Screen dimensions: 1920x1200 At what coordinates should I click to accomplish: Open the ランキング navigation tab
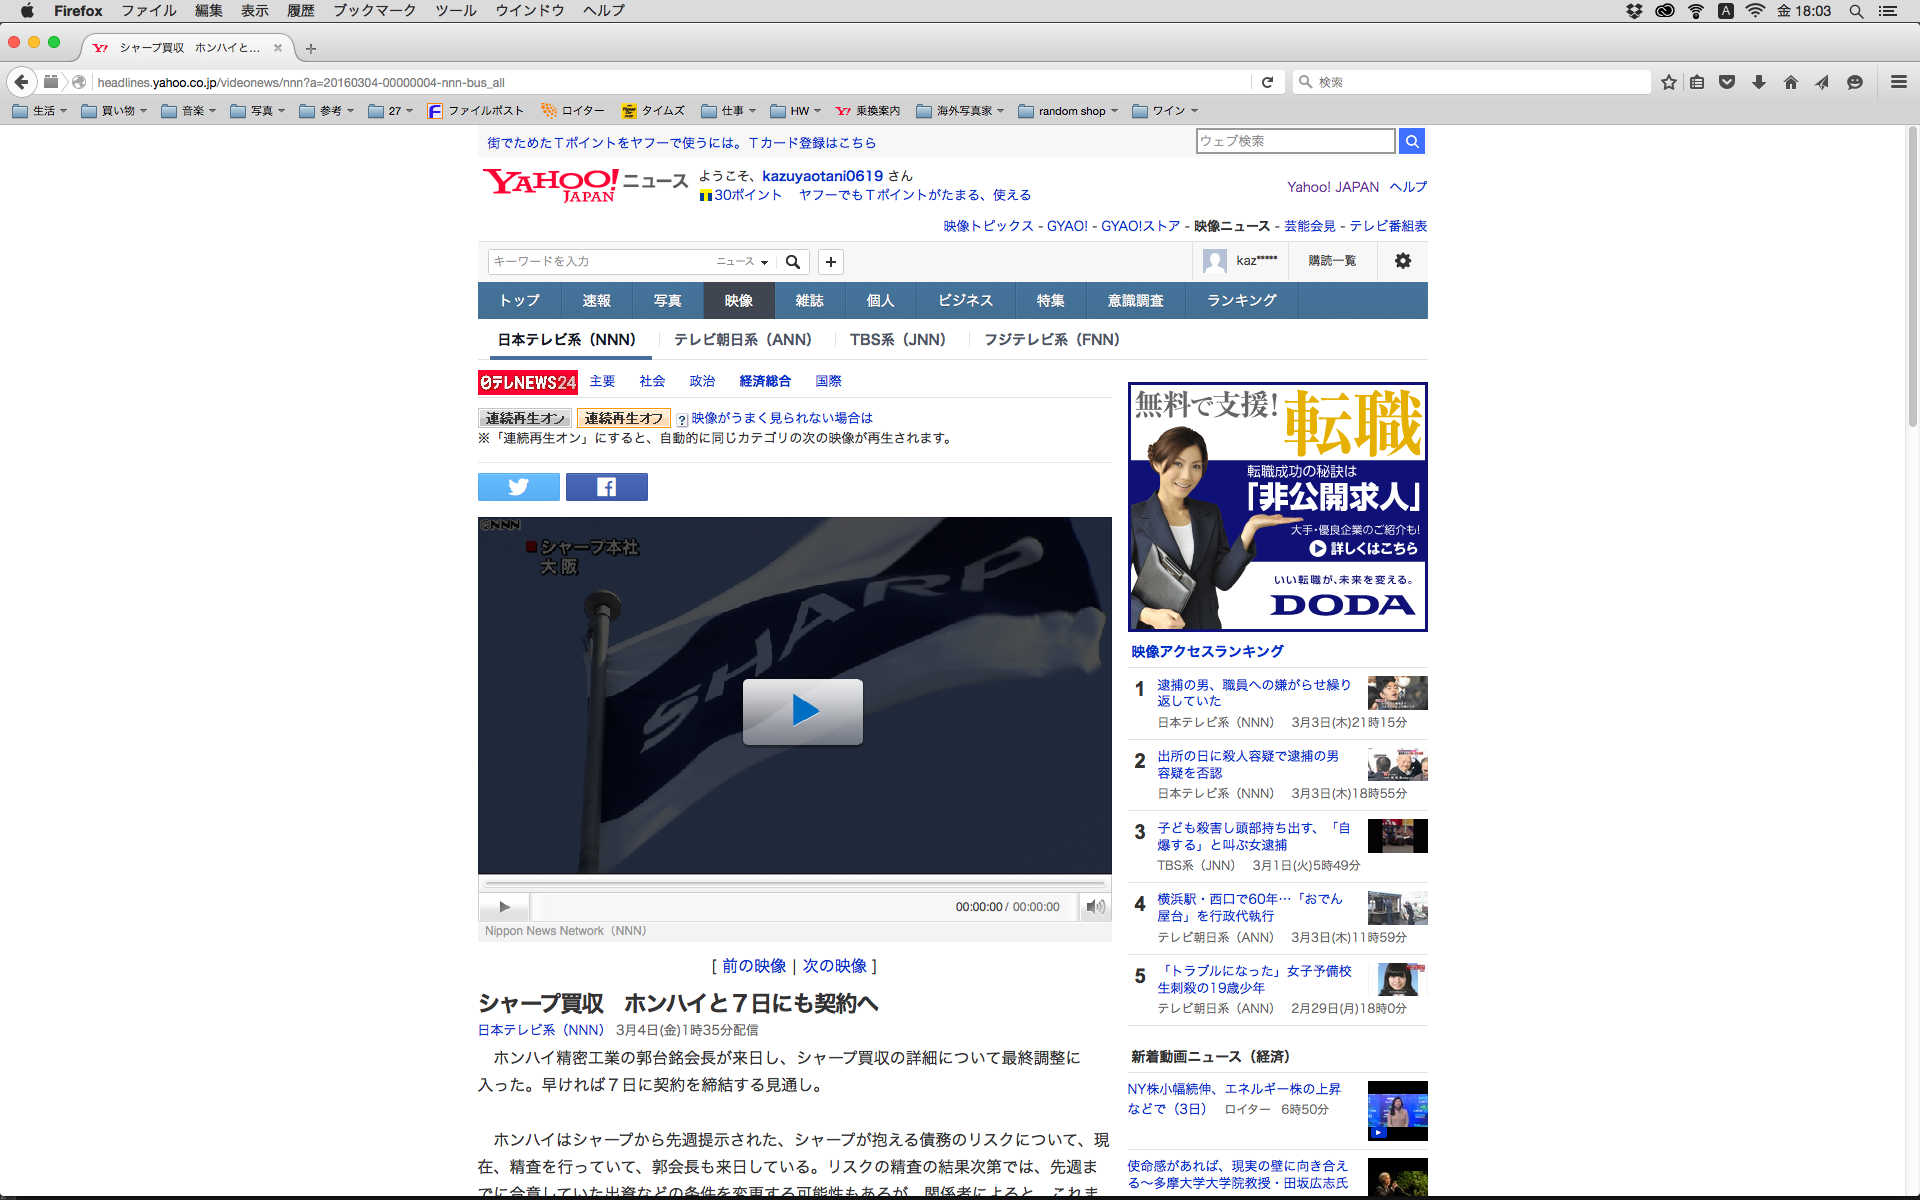1241,301
